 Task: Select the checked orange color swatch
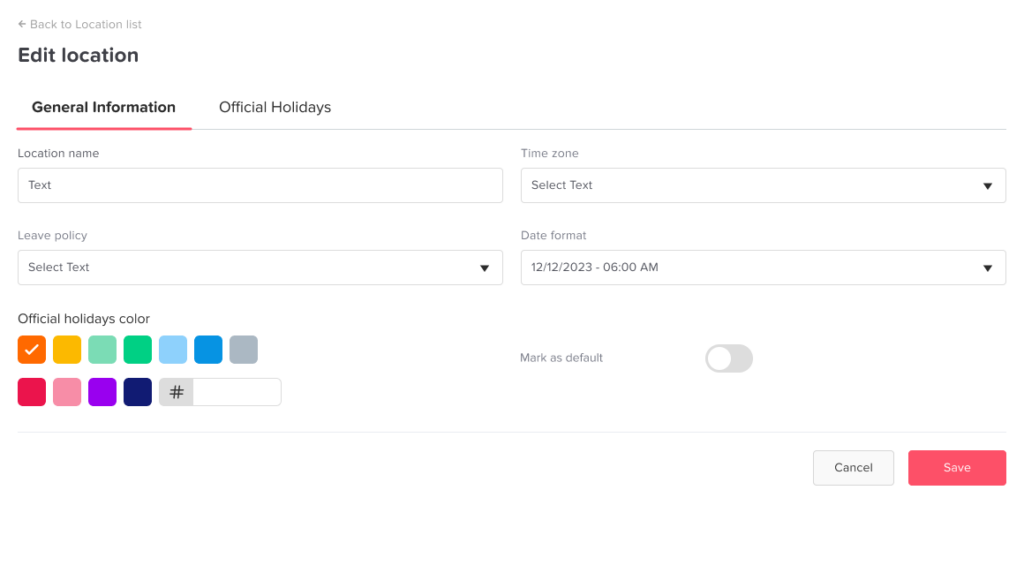pyautogui.click(x=32, y=349)
